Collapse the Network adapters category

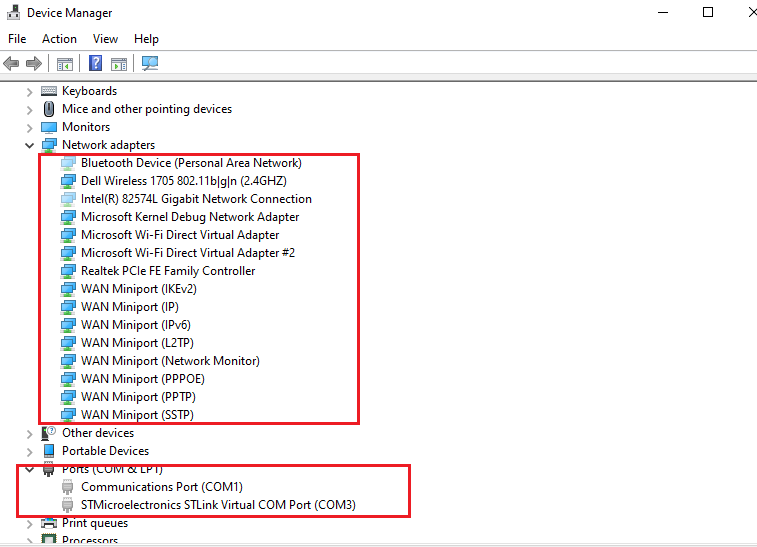tap(30, 145)
